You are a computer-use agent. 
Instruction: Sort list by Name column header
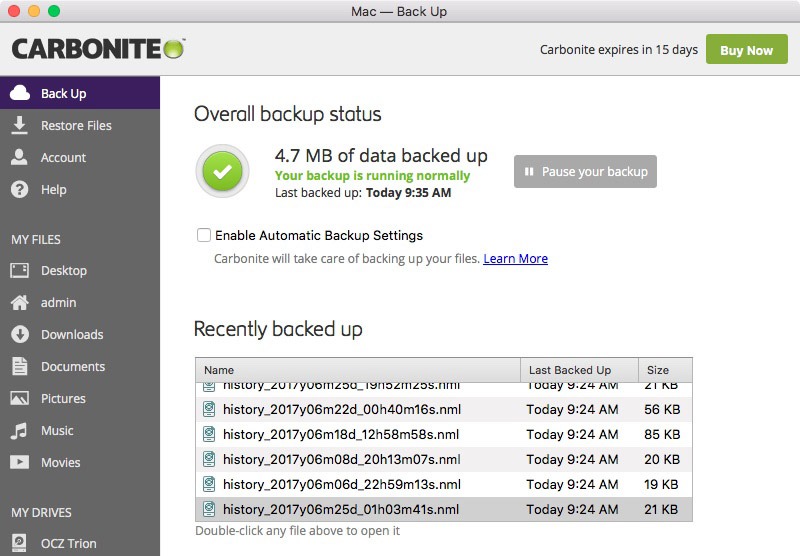coord(358,370)
